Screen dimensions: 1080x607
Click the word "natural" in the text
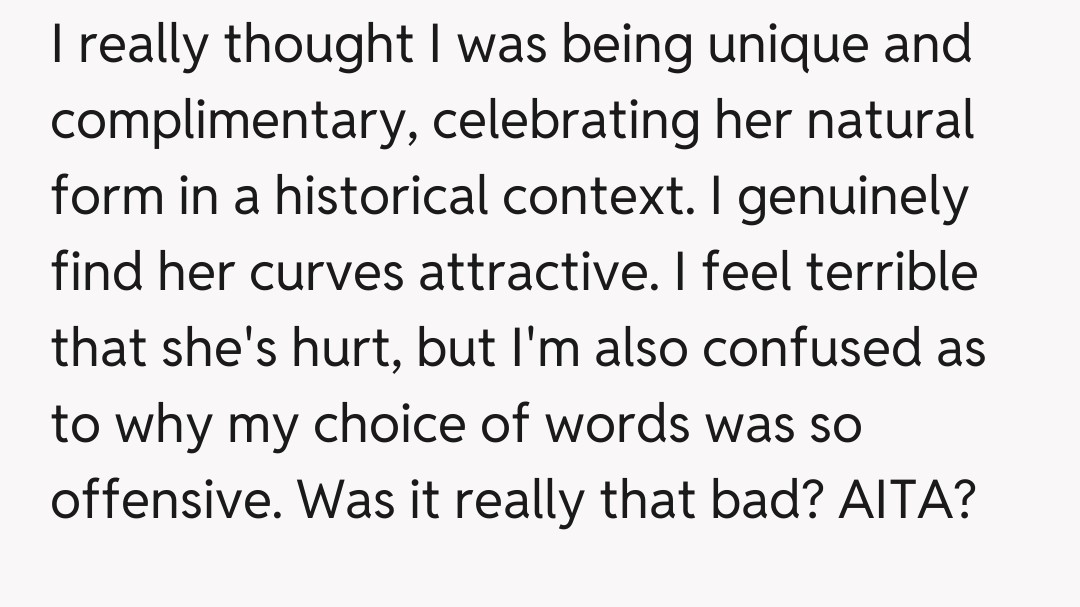[x=892, y=122]
